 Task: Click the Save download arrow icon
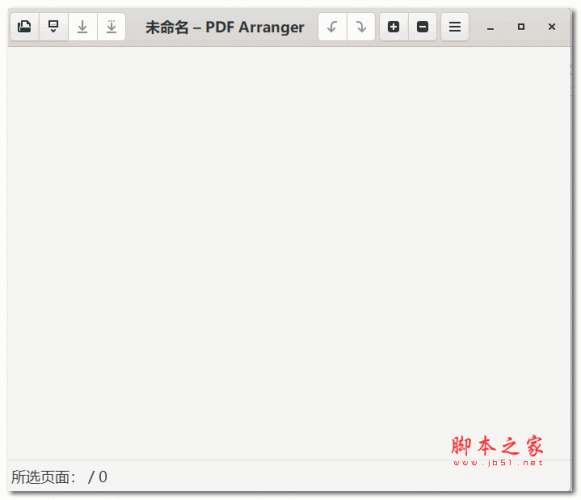[83, 27]
